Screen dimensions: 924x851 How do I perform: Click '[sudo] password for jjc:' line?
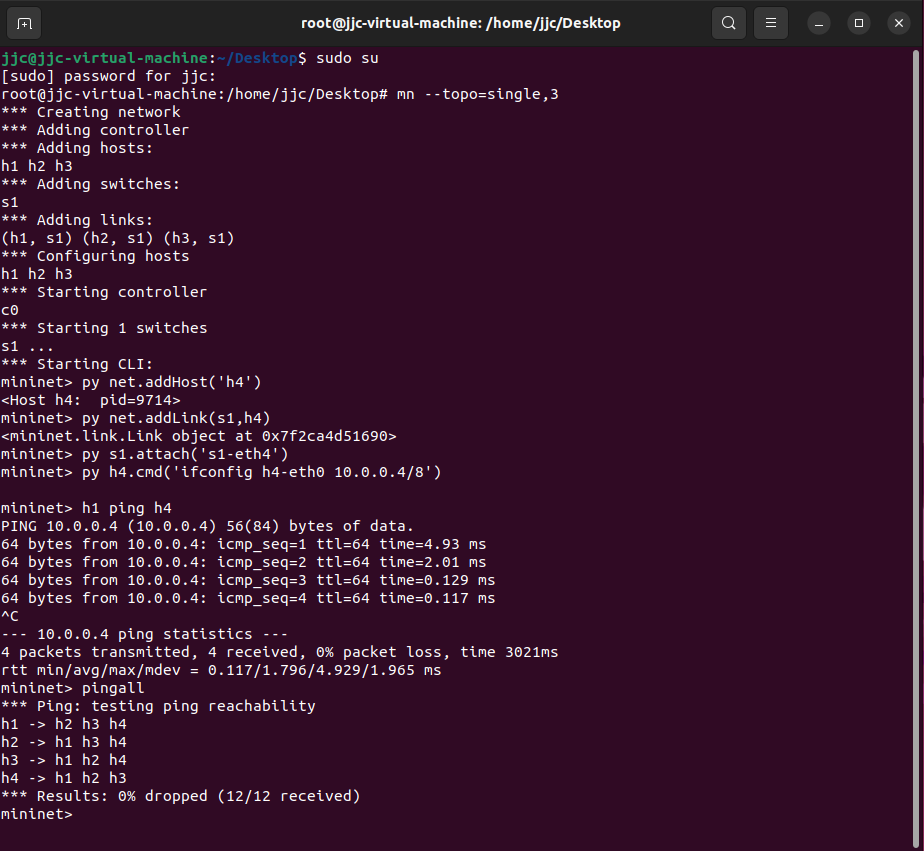108,76
